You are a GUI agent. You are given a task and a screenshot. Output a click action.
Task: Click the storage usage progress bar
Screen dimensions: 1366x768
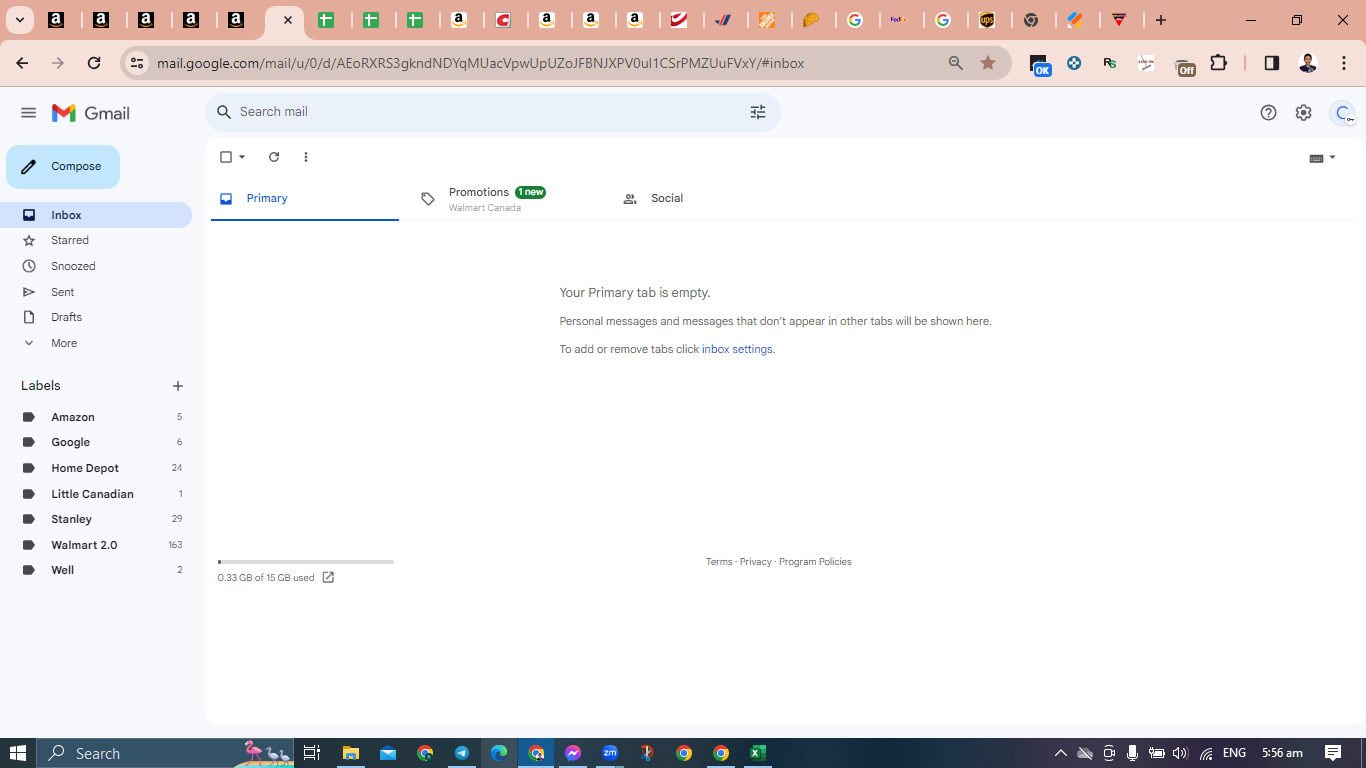point(306,562)
